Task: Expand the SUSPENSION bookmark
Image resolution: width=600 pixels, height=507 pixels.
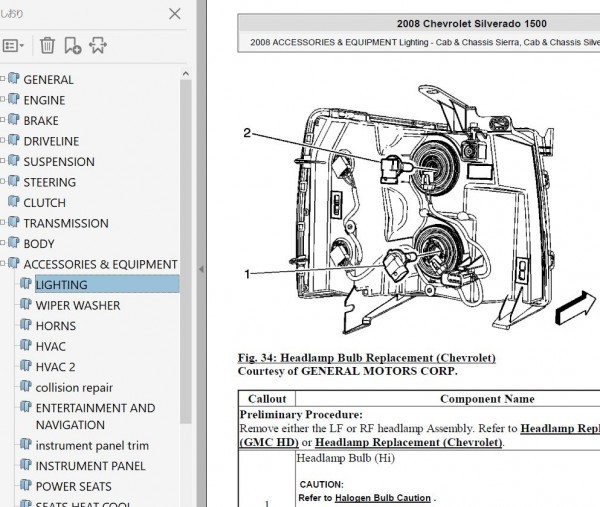Action: click(x=3, y=161)
